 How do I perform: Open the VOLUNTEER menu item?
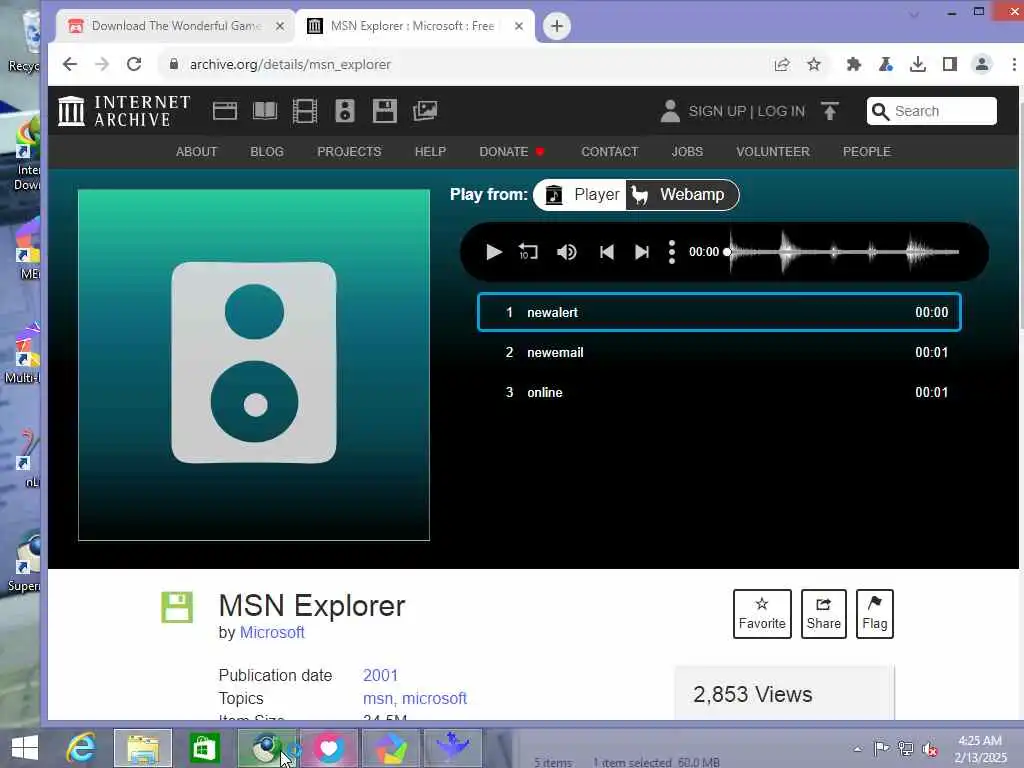pos(773,152)
